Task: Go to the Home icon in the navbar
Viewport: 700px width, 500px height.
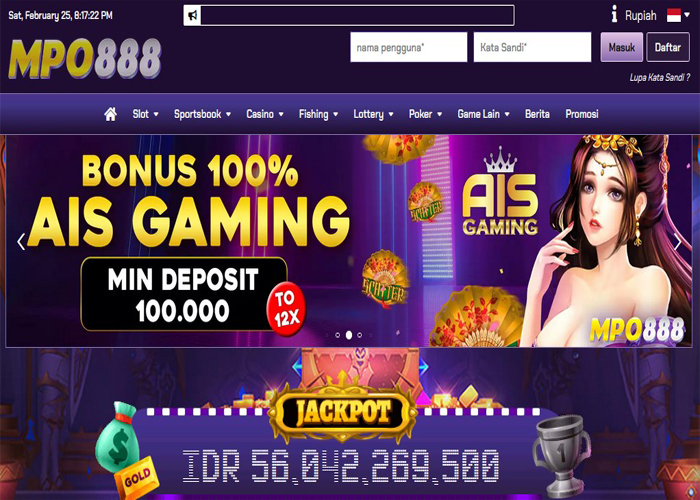Action: click(110, 114)
